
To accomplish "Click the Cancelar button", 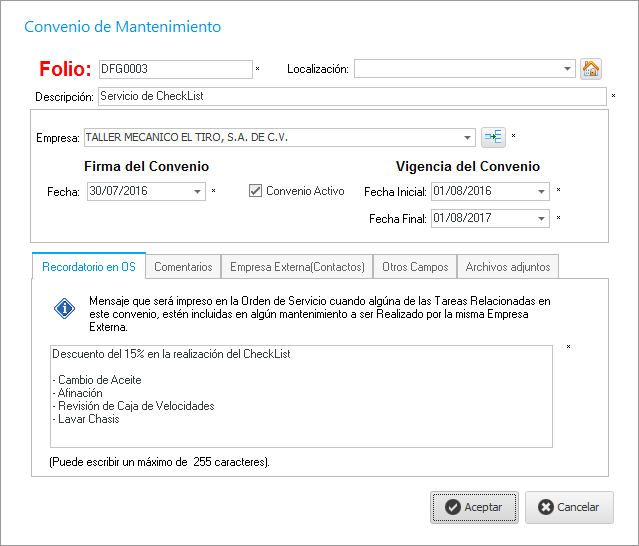I will coord(569,507).
